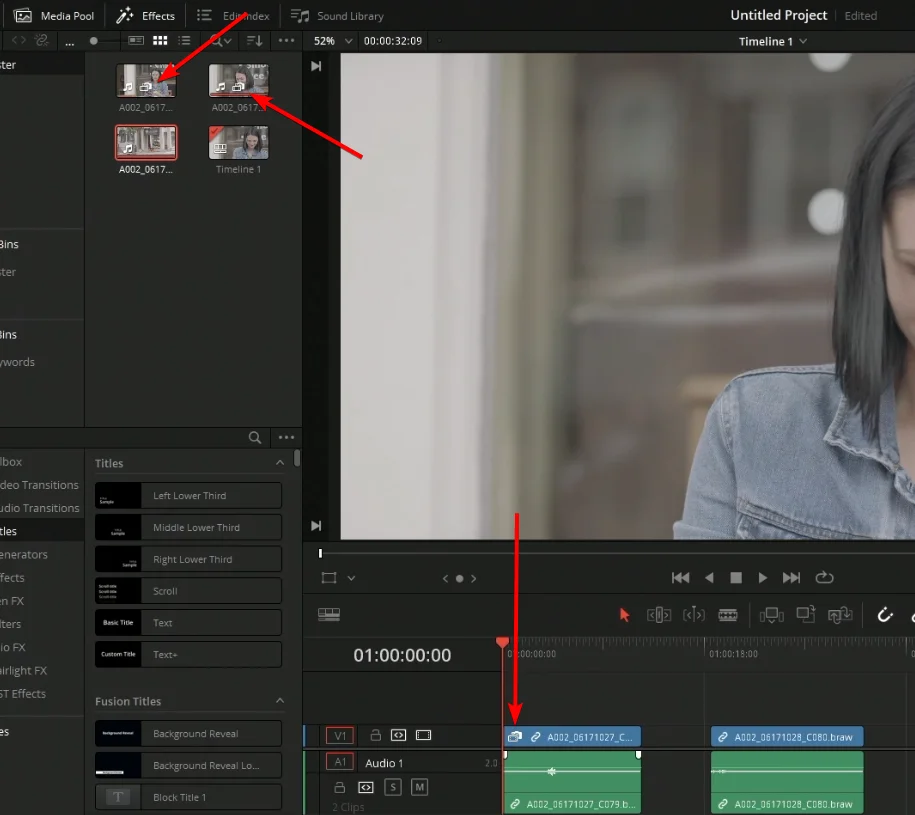Open the Edit Index panel

tap(233, 16)
